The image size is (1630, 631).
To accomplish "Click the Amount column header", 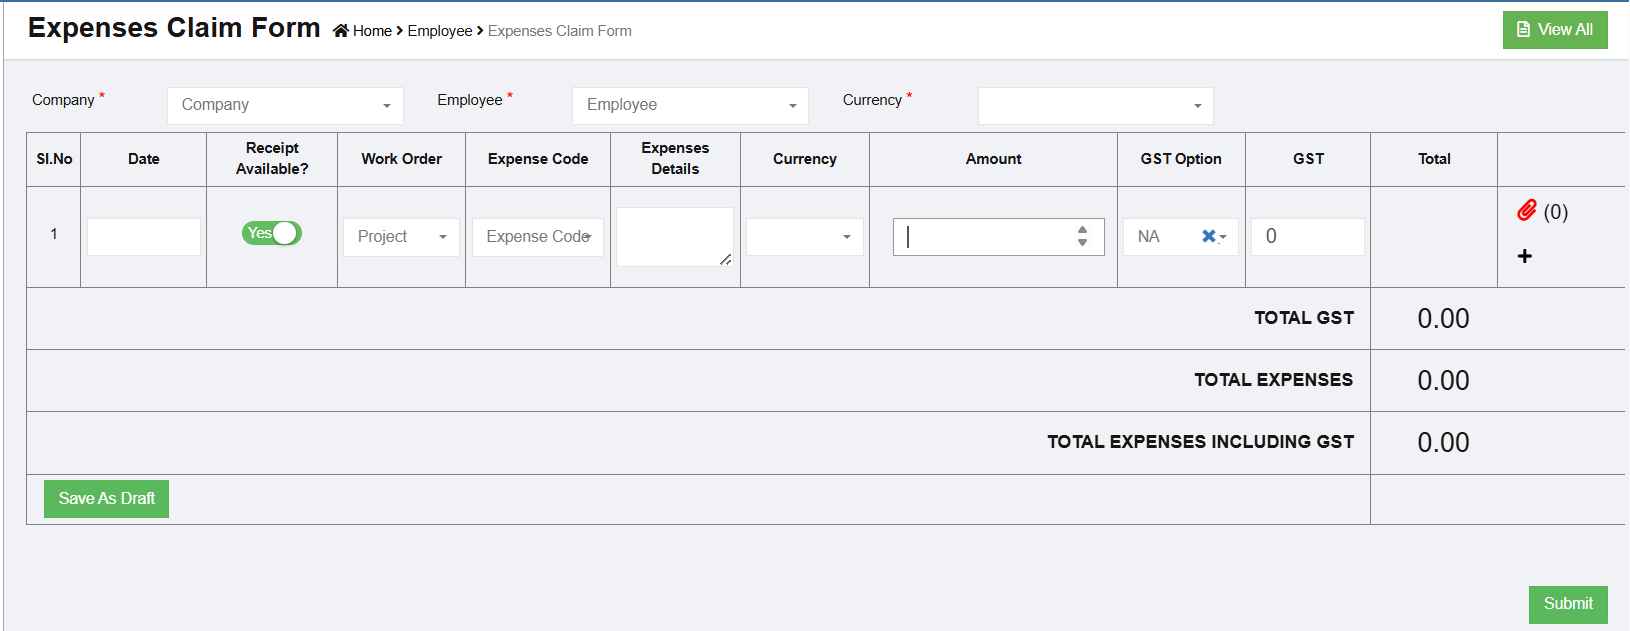I will tap(993, 158).
